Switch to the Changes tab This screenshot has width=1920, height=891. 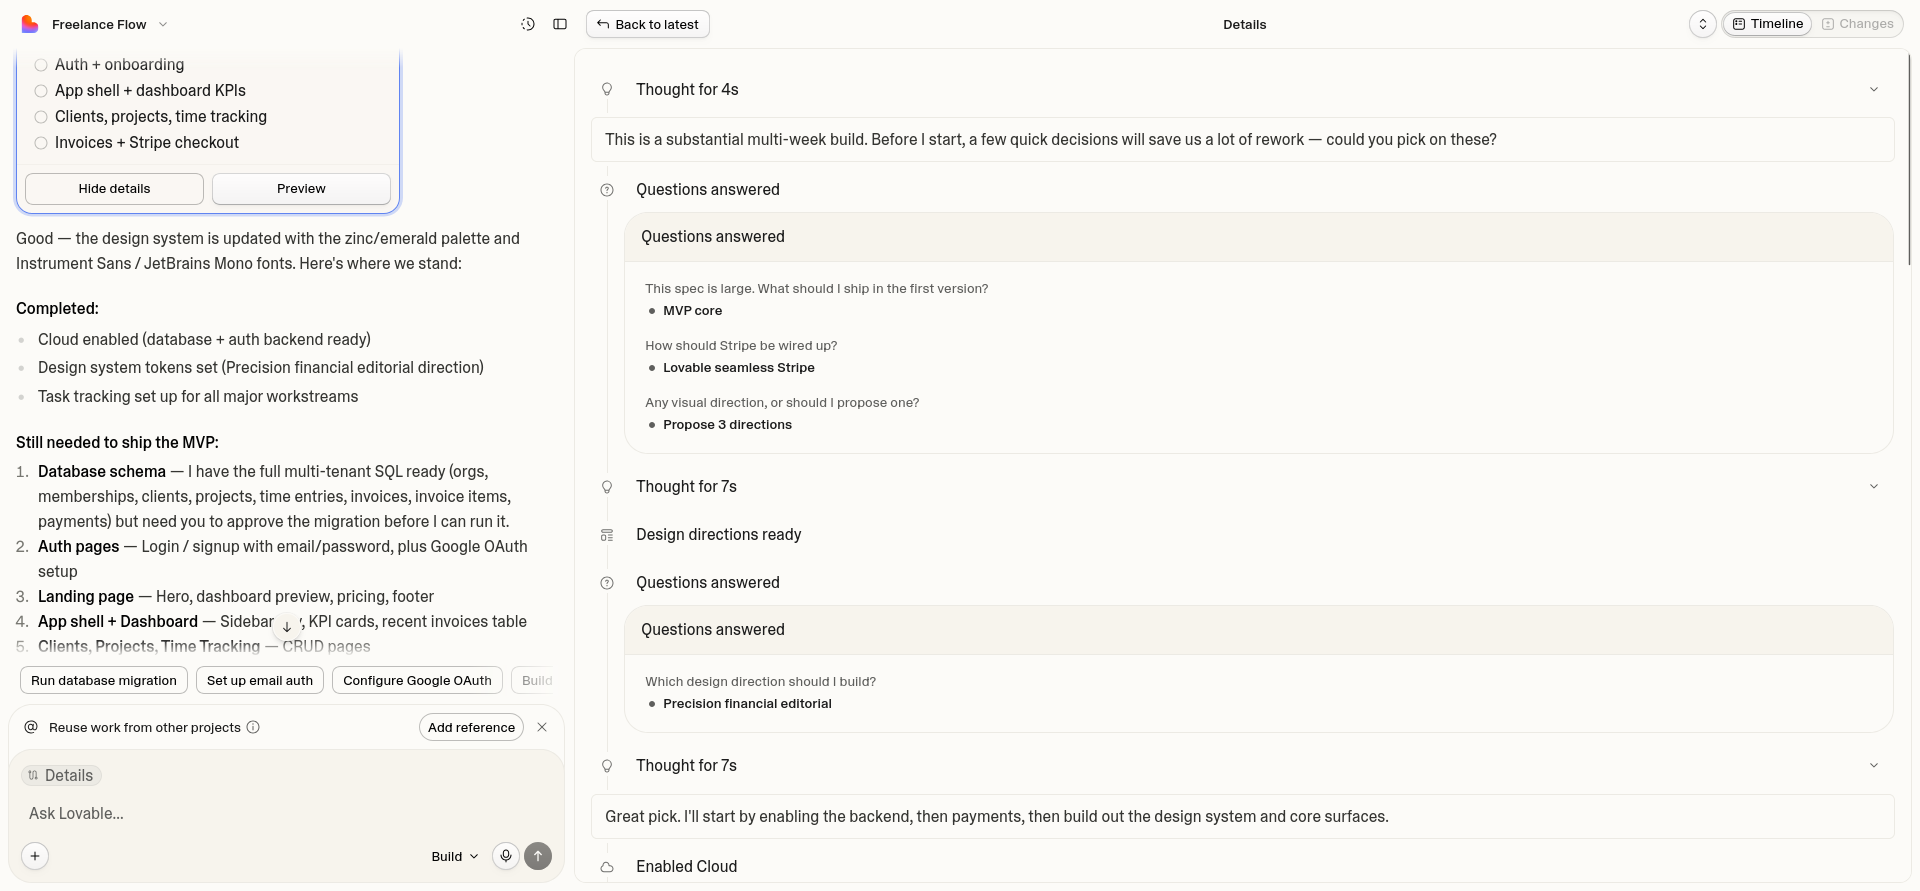pyautogui.click(x=1858, y=24)
